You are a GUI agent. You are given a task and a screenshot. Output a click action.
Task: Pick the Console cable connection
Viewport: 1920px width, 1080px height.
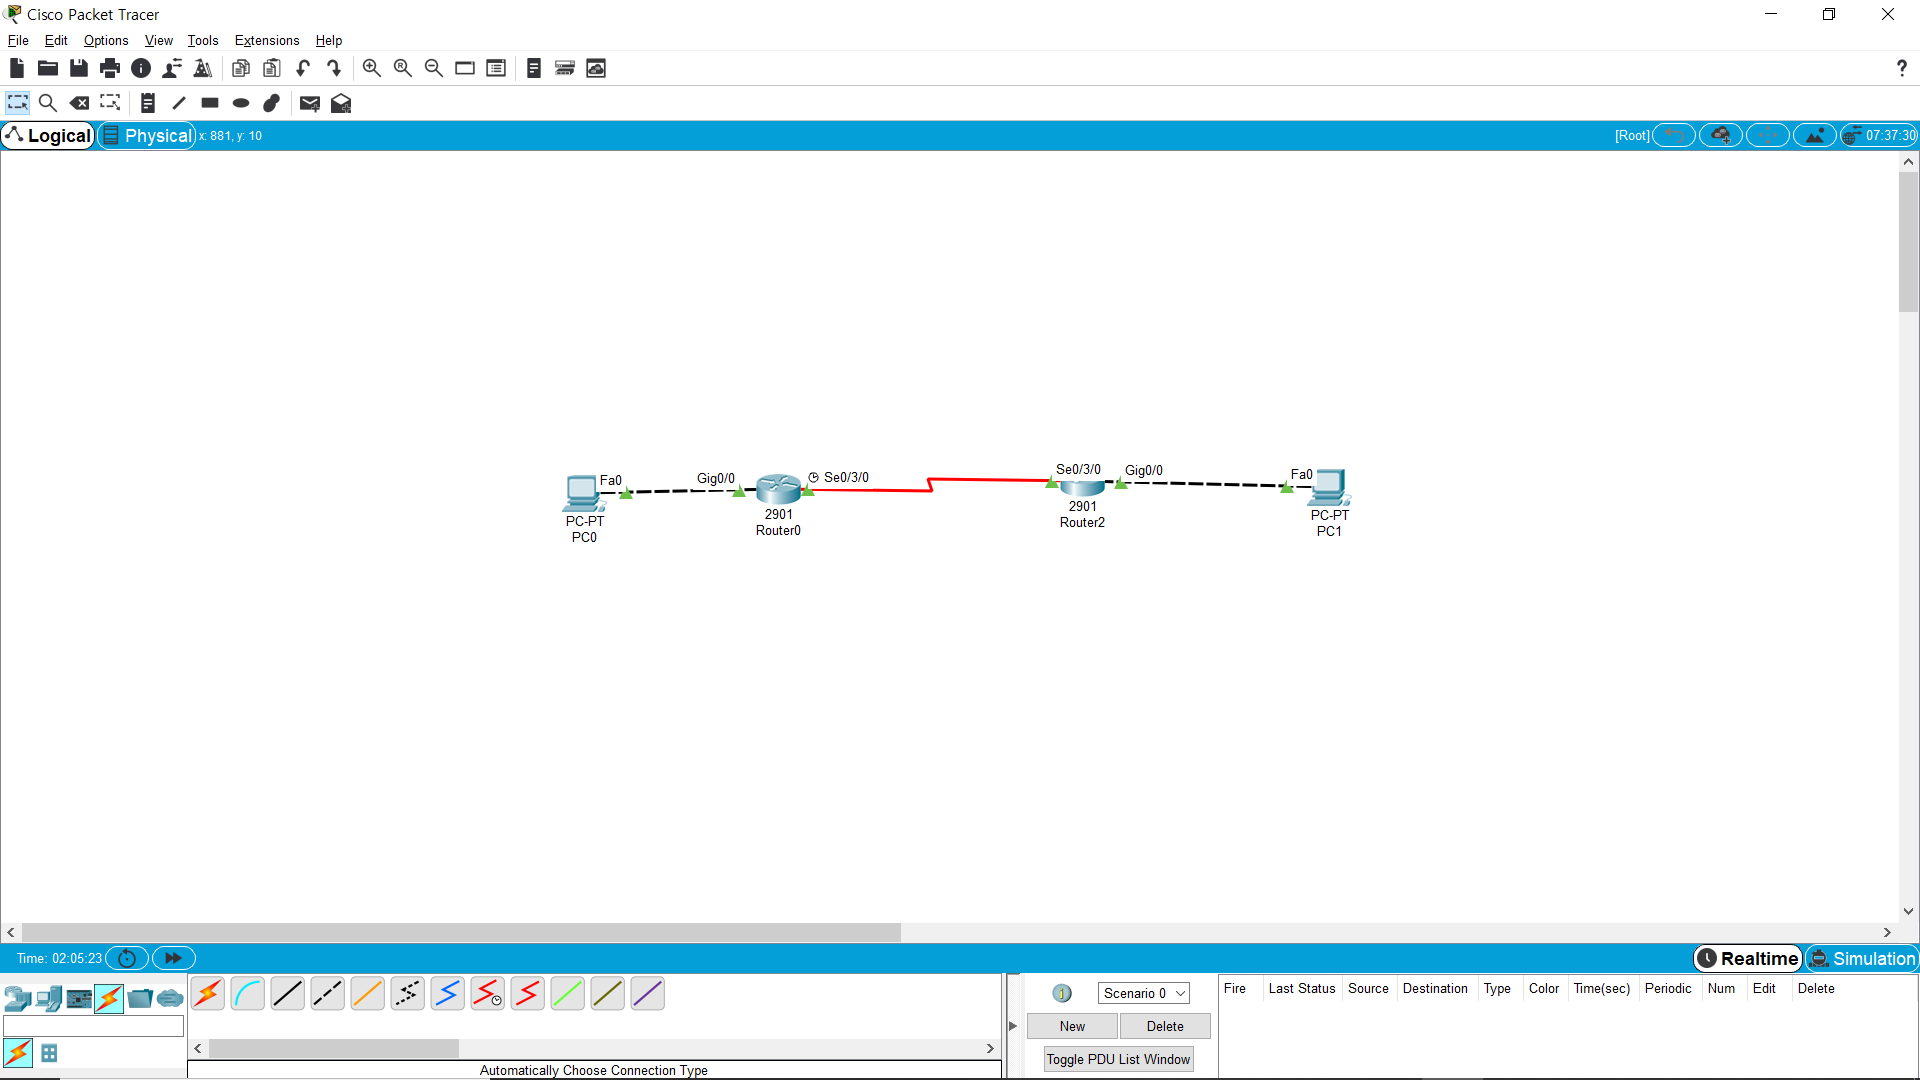[x=247, y=994]
